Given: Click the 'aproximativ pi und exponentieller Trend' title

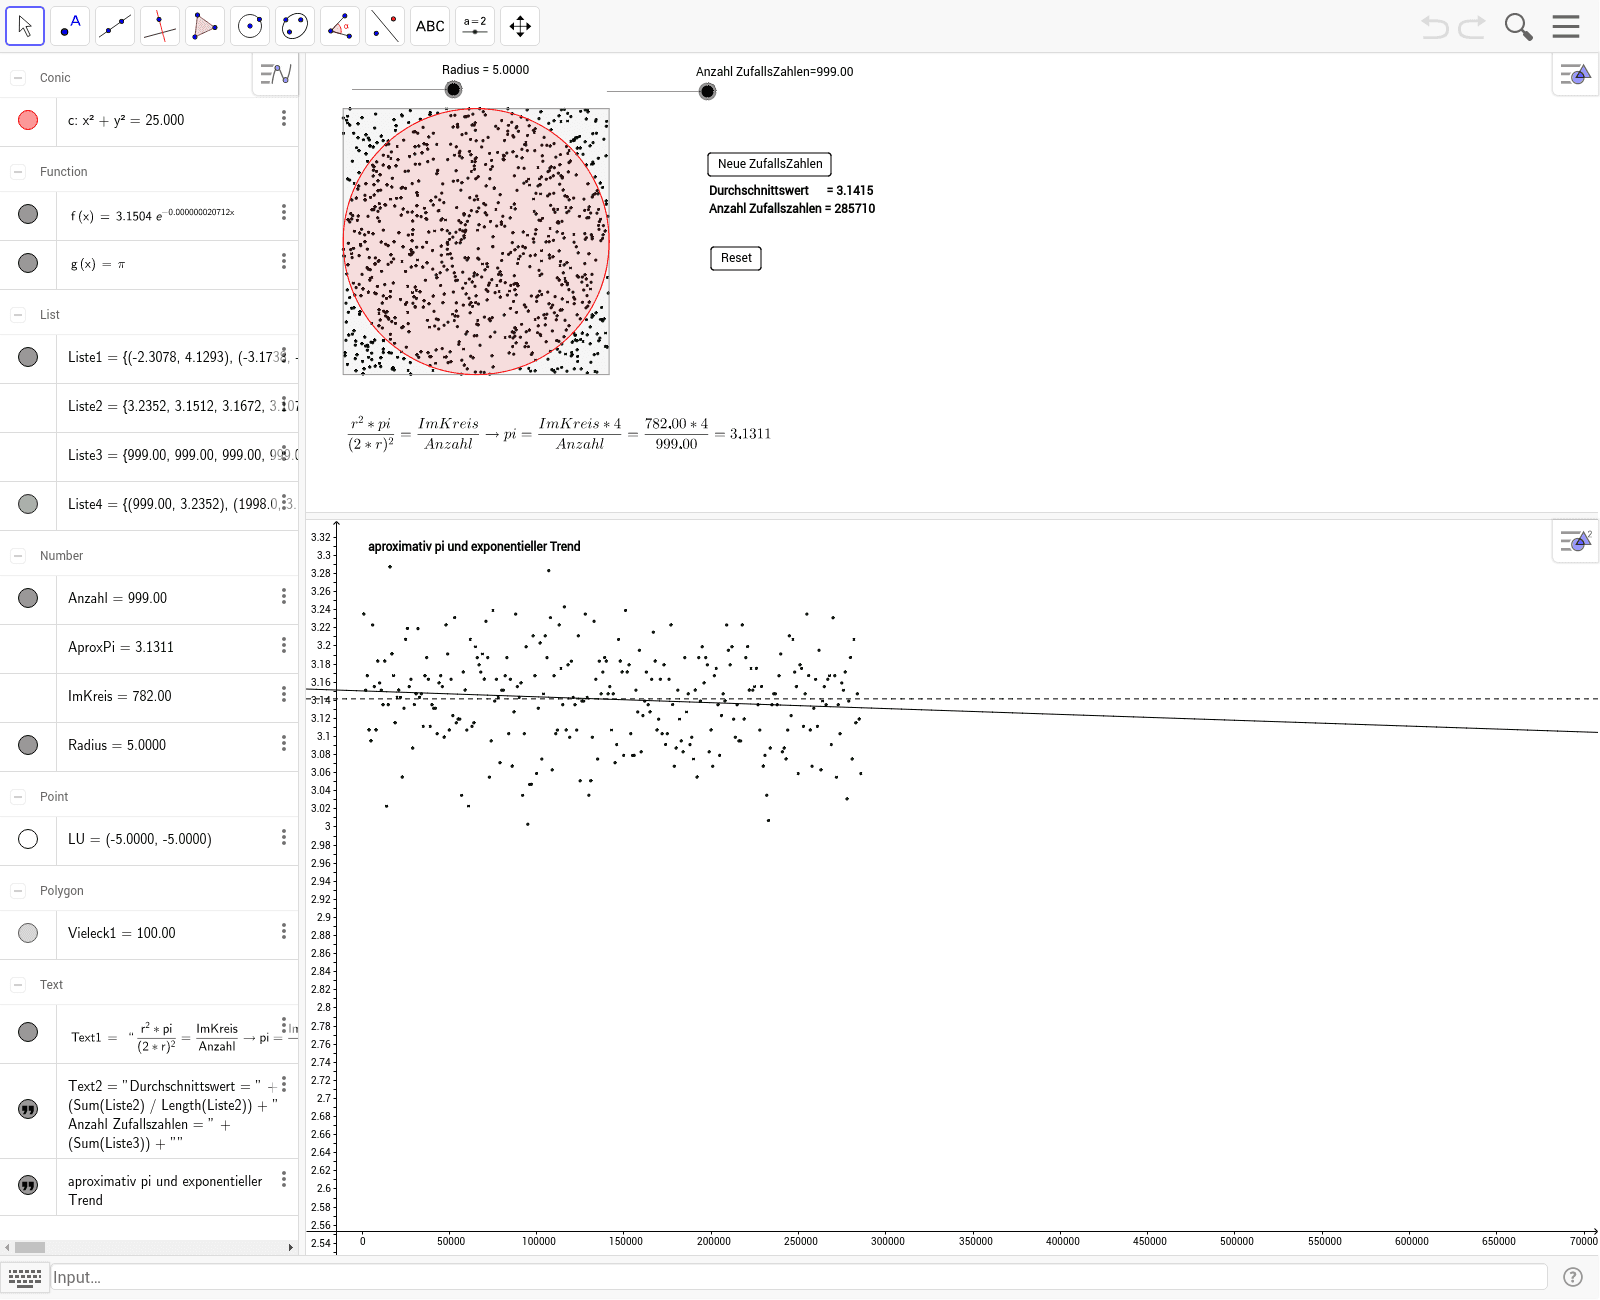Looking at the screenshot, I should [x=474, y=546].
